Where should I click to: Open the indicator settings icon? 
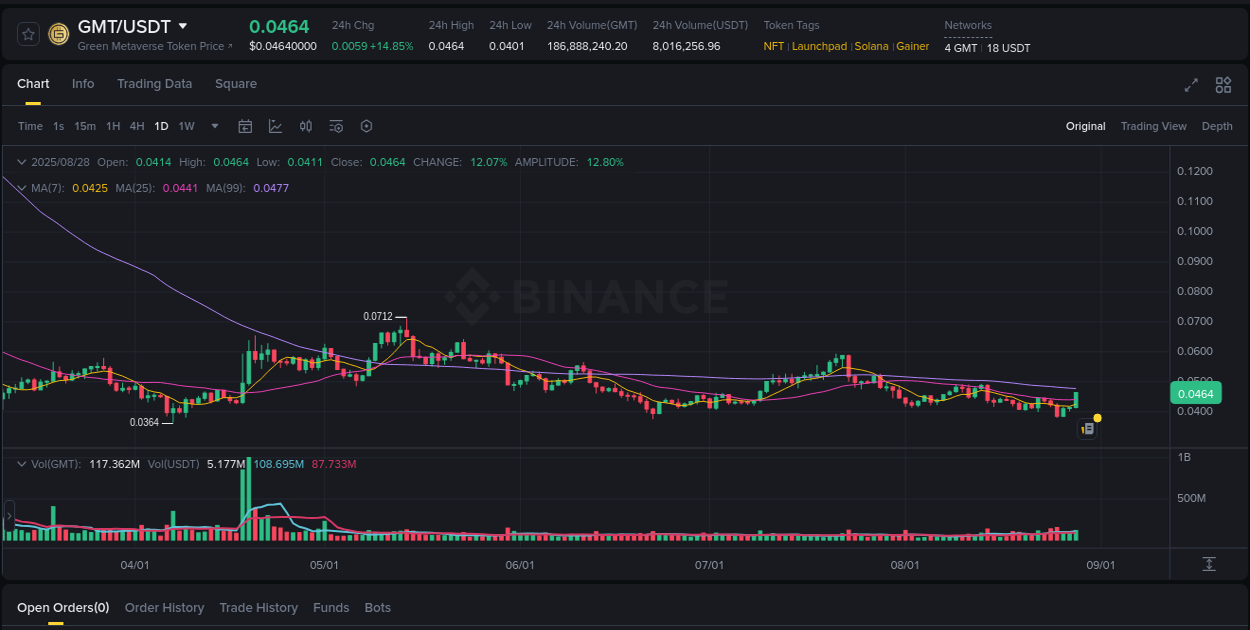tap(336, 126)
